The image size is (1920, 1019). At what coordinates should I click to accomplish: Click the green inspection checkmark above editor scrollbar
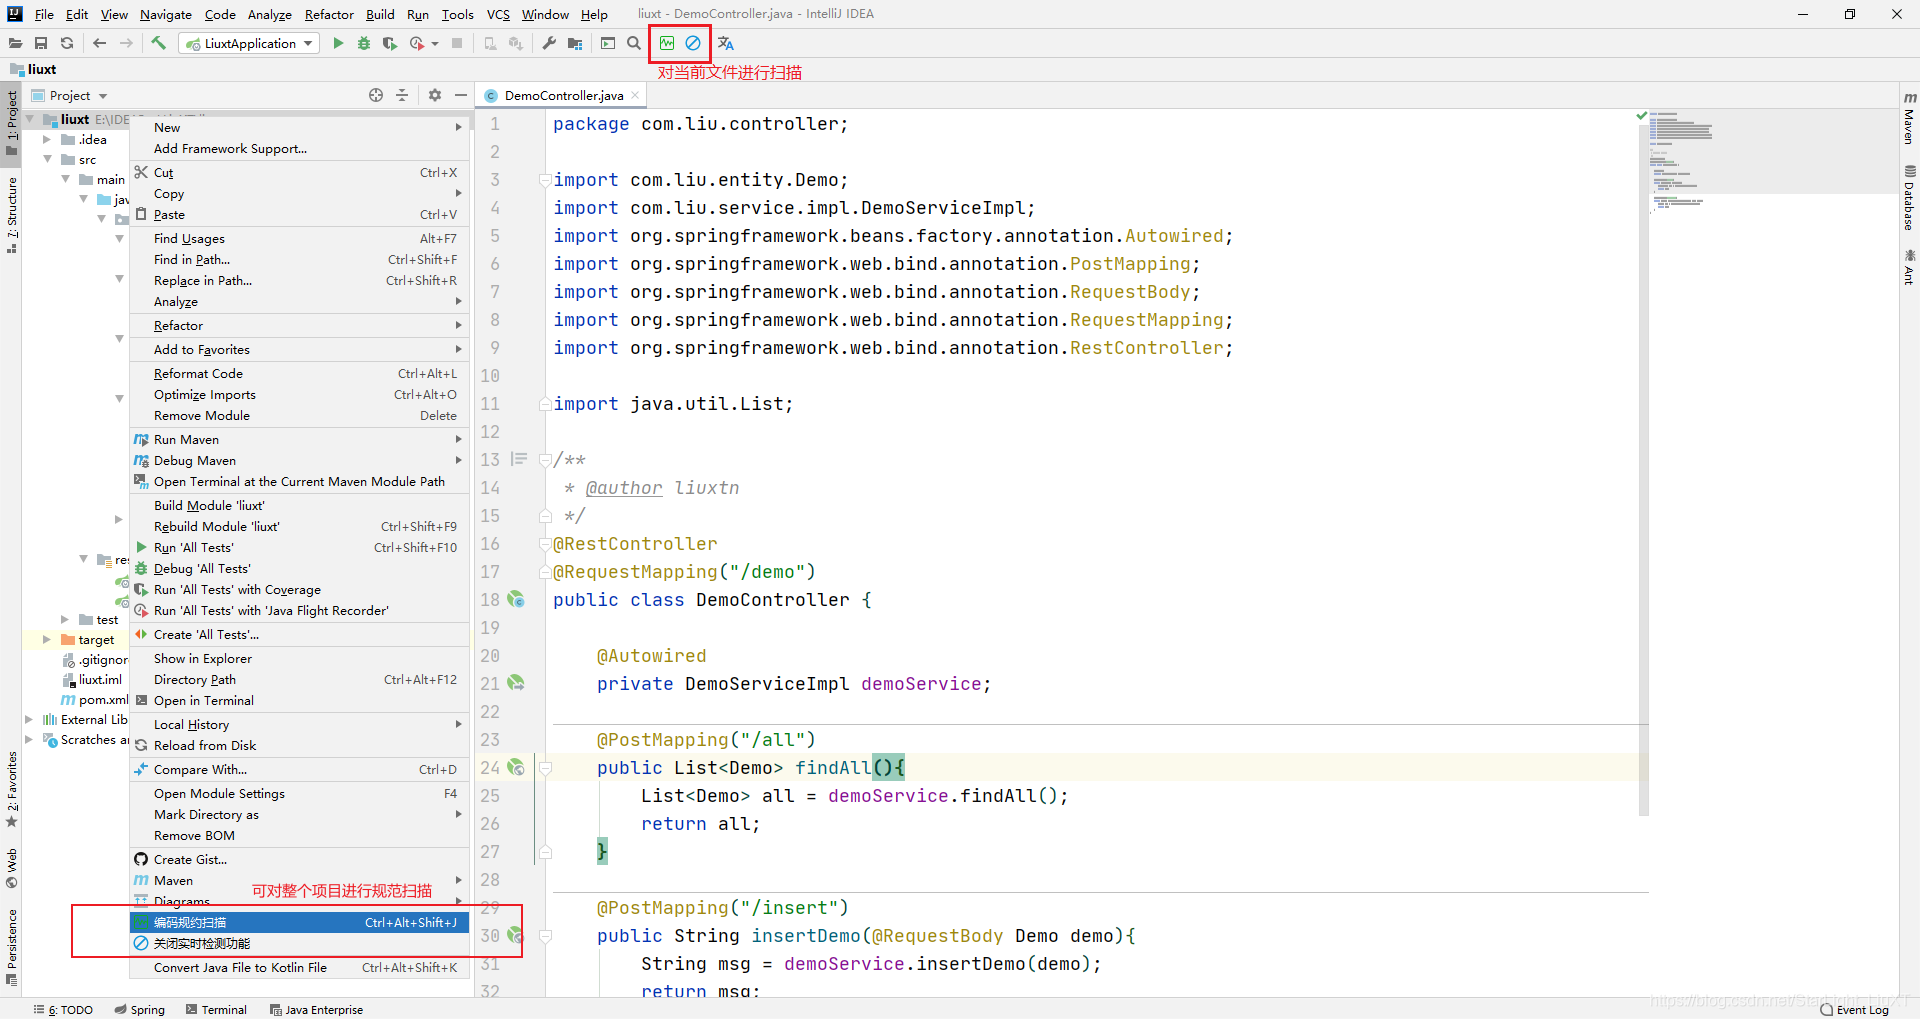pyautogui.click(x=1641, y=116)
